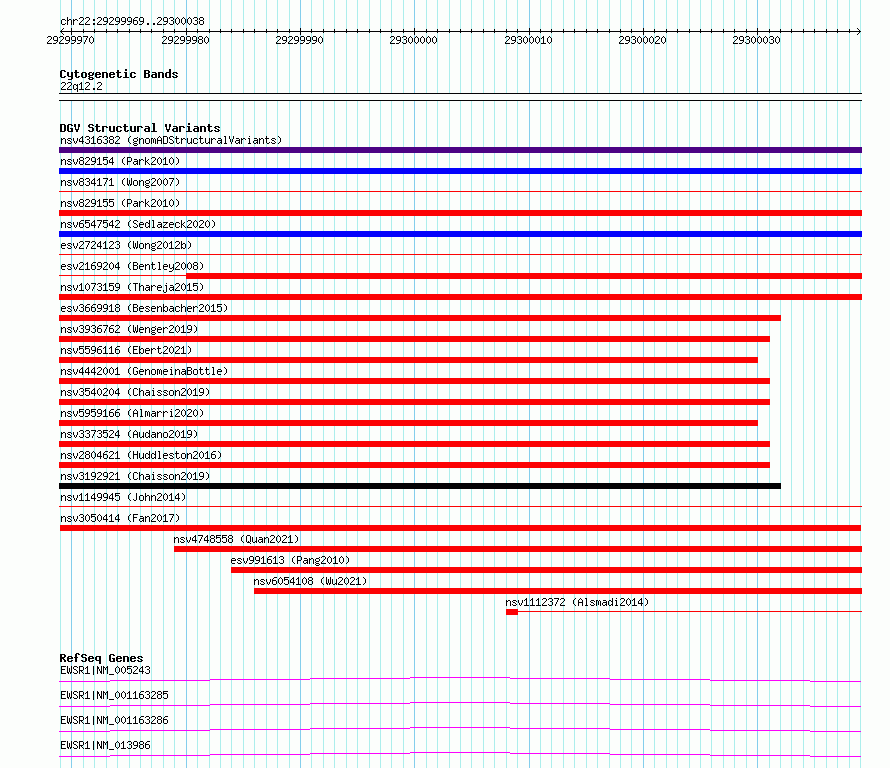Open variant nsv6547542 (Sedlazeck2020)

click(x=138, y=224)
